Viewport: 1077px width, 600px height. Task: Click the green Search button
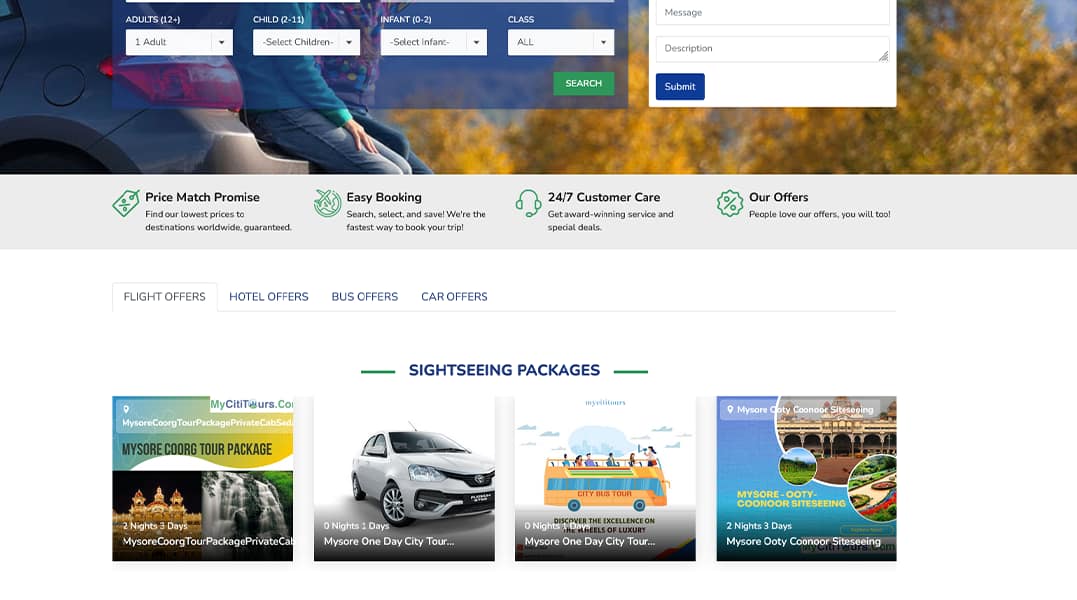(x=584, y=83)
